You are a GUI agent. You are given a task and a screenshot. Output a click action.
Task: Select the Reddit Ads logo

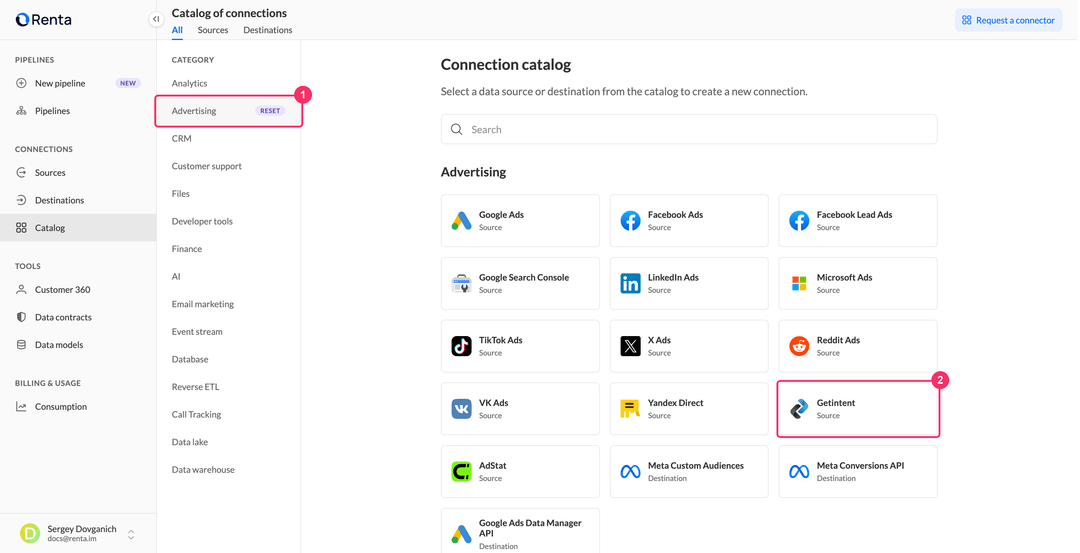[799, 346]
